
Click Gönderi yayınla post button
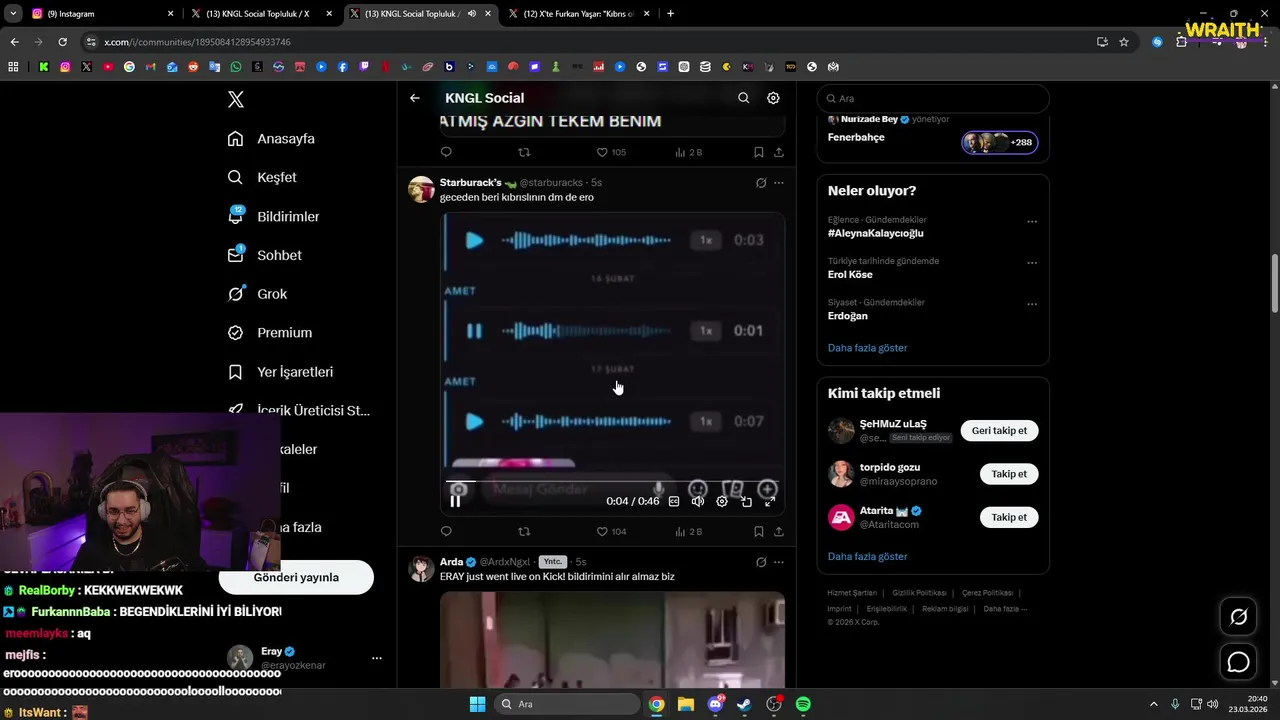coord(296,577)
